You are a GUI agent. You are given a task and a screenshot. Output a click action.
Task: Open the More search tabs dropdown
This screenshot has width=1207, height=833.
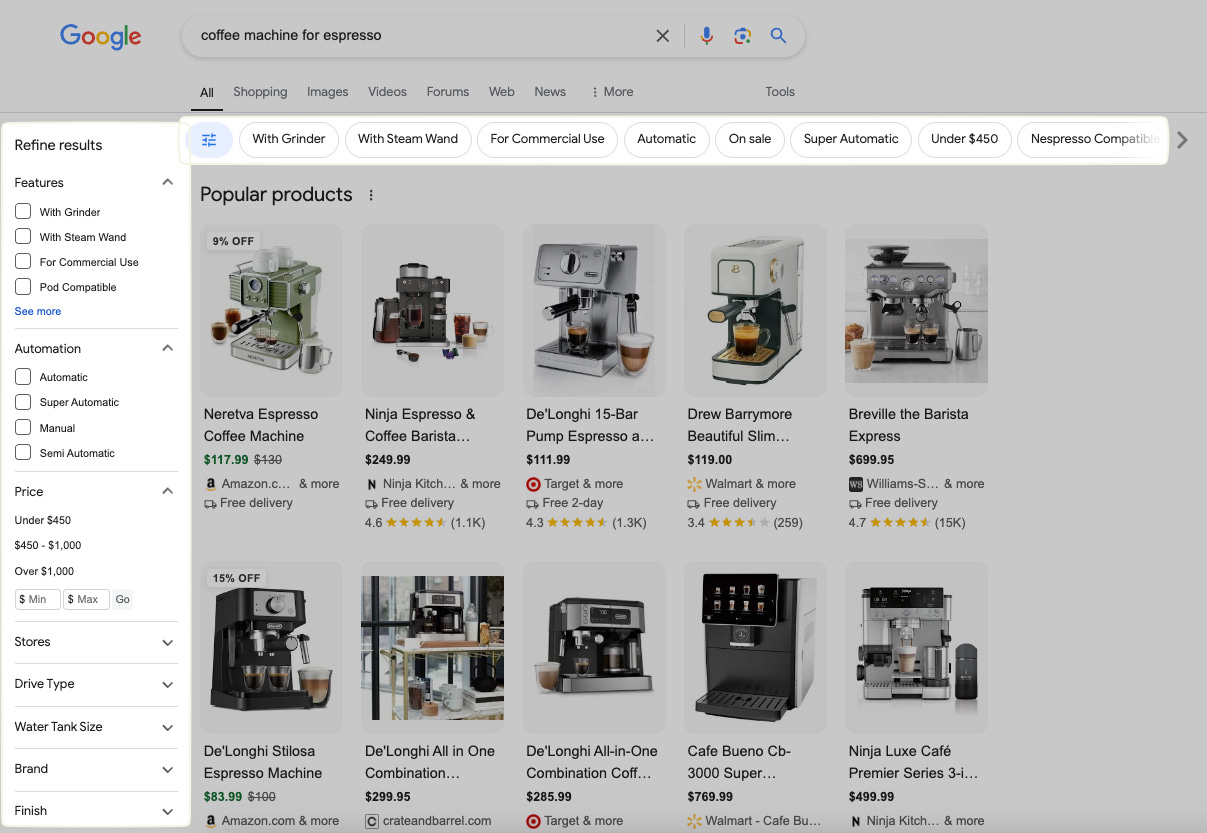click(612, 92)
